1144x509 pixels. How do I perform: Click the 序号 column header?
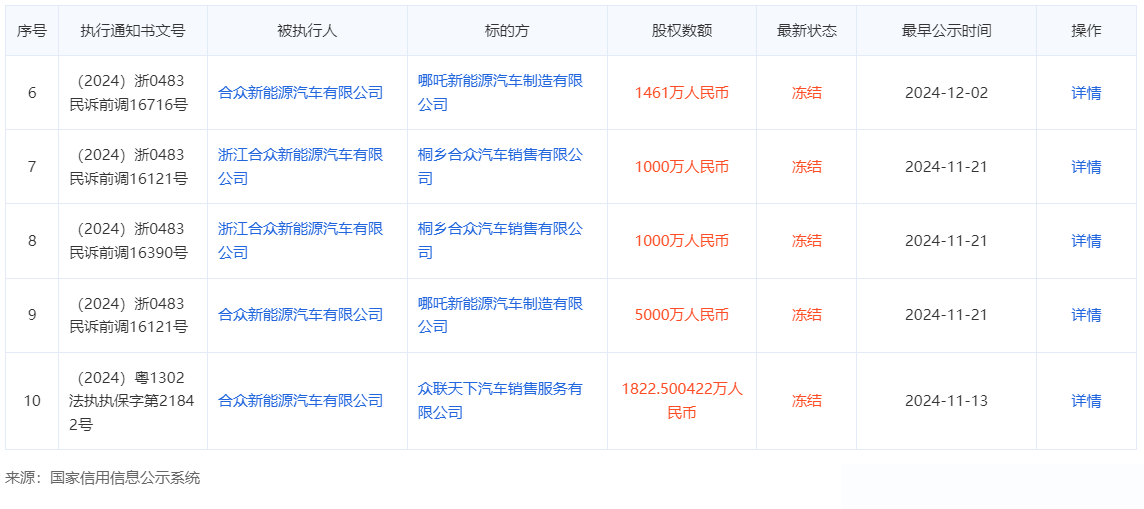(32, 31)
